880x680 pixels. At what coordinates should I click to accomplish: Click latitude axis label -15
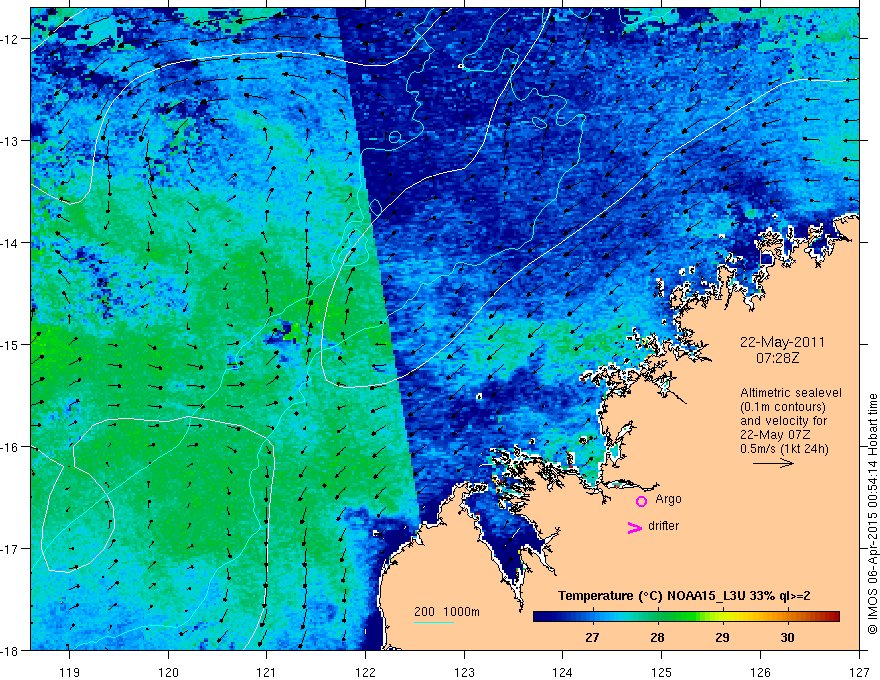(x=11, y=344)
